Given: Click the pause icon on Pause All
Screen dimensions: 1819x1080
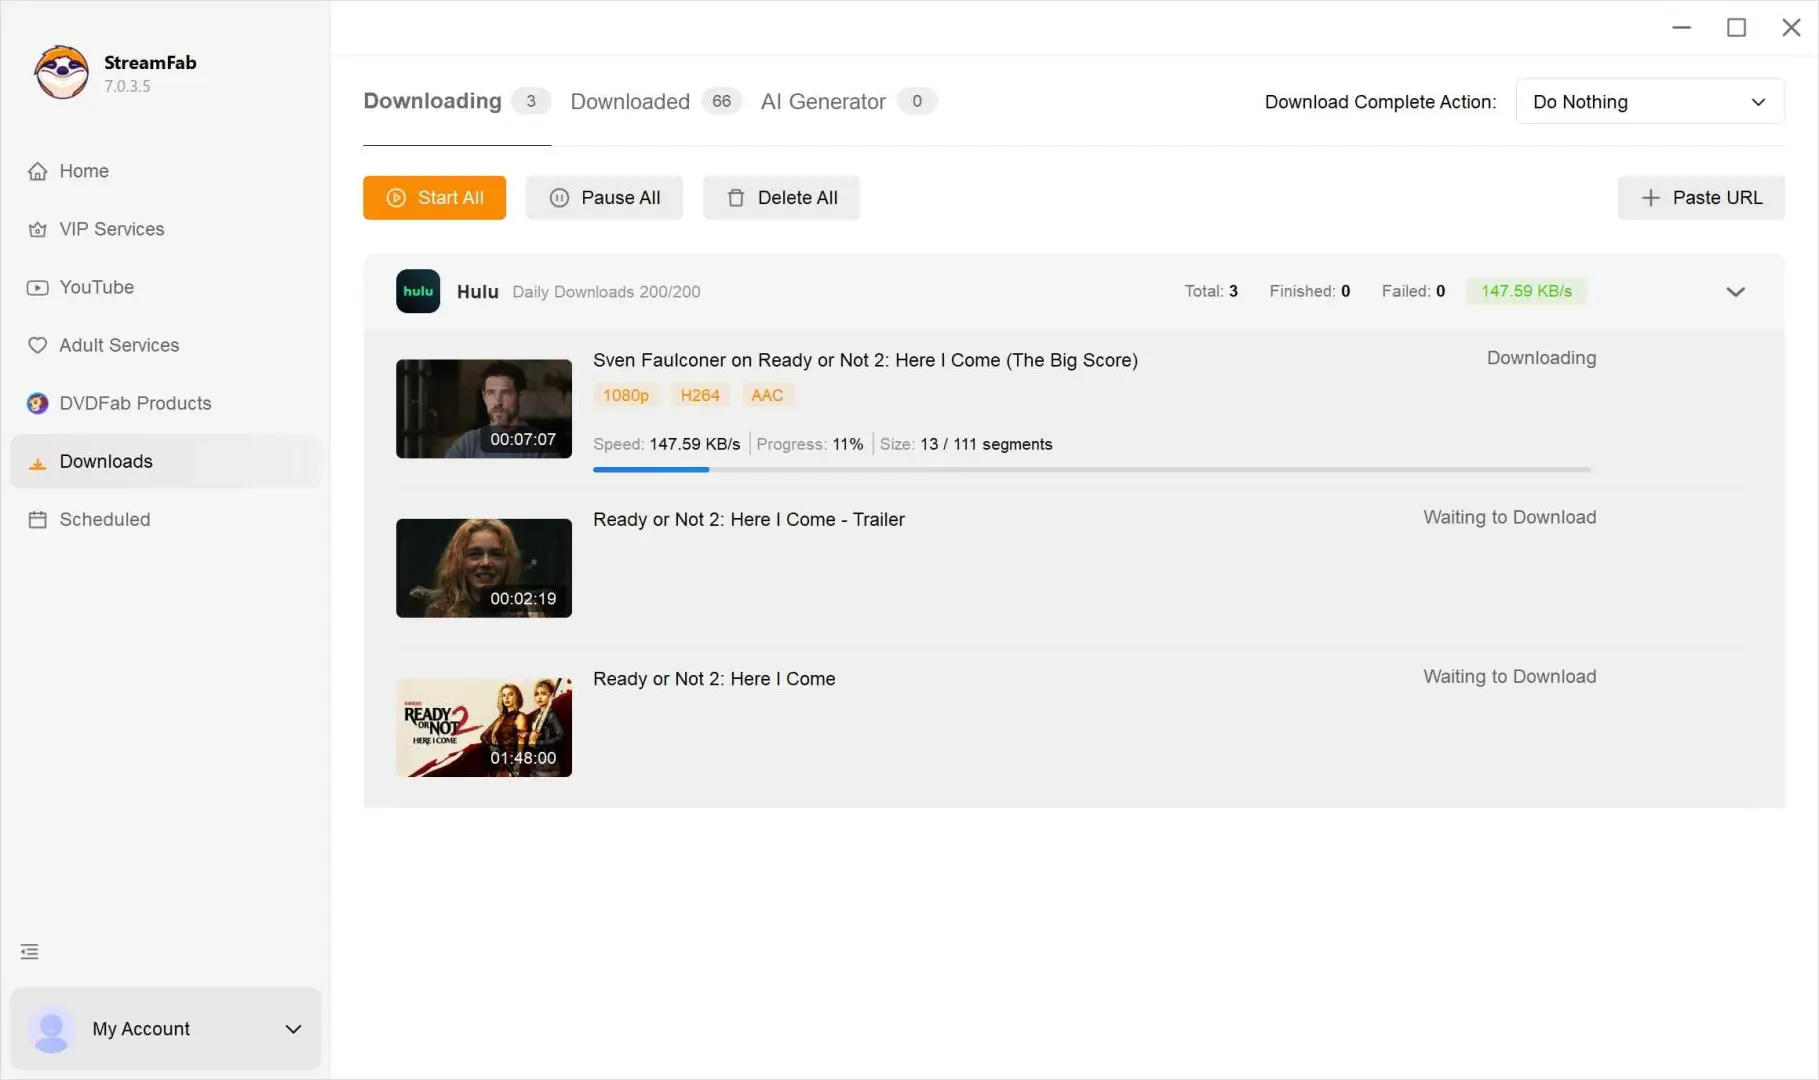Looking at the screenshot, I should (x=559, y=198).
